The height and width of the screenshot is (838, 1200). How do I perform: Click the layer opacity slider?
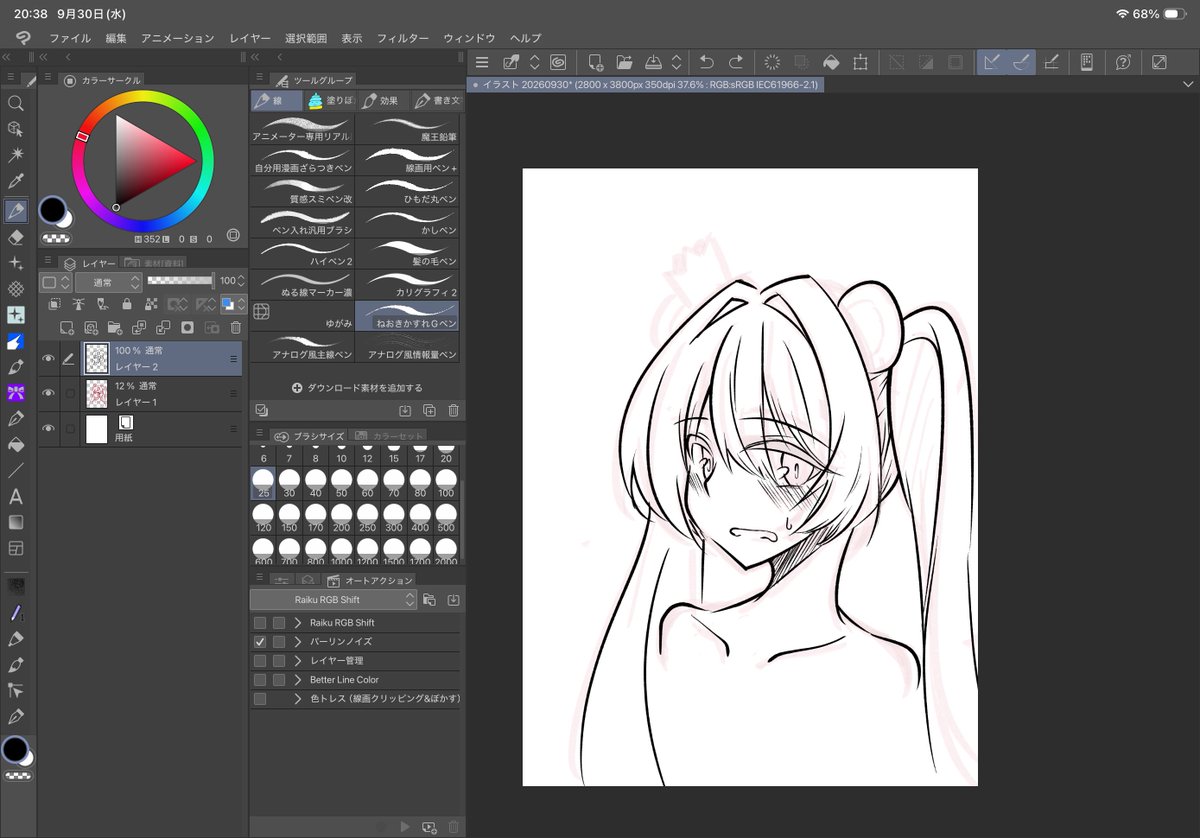click(x=180, y=281)
